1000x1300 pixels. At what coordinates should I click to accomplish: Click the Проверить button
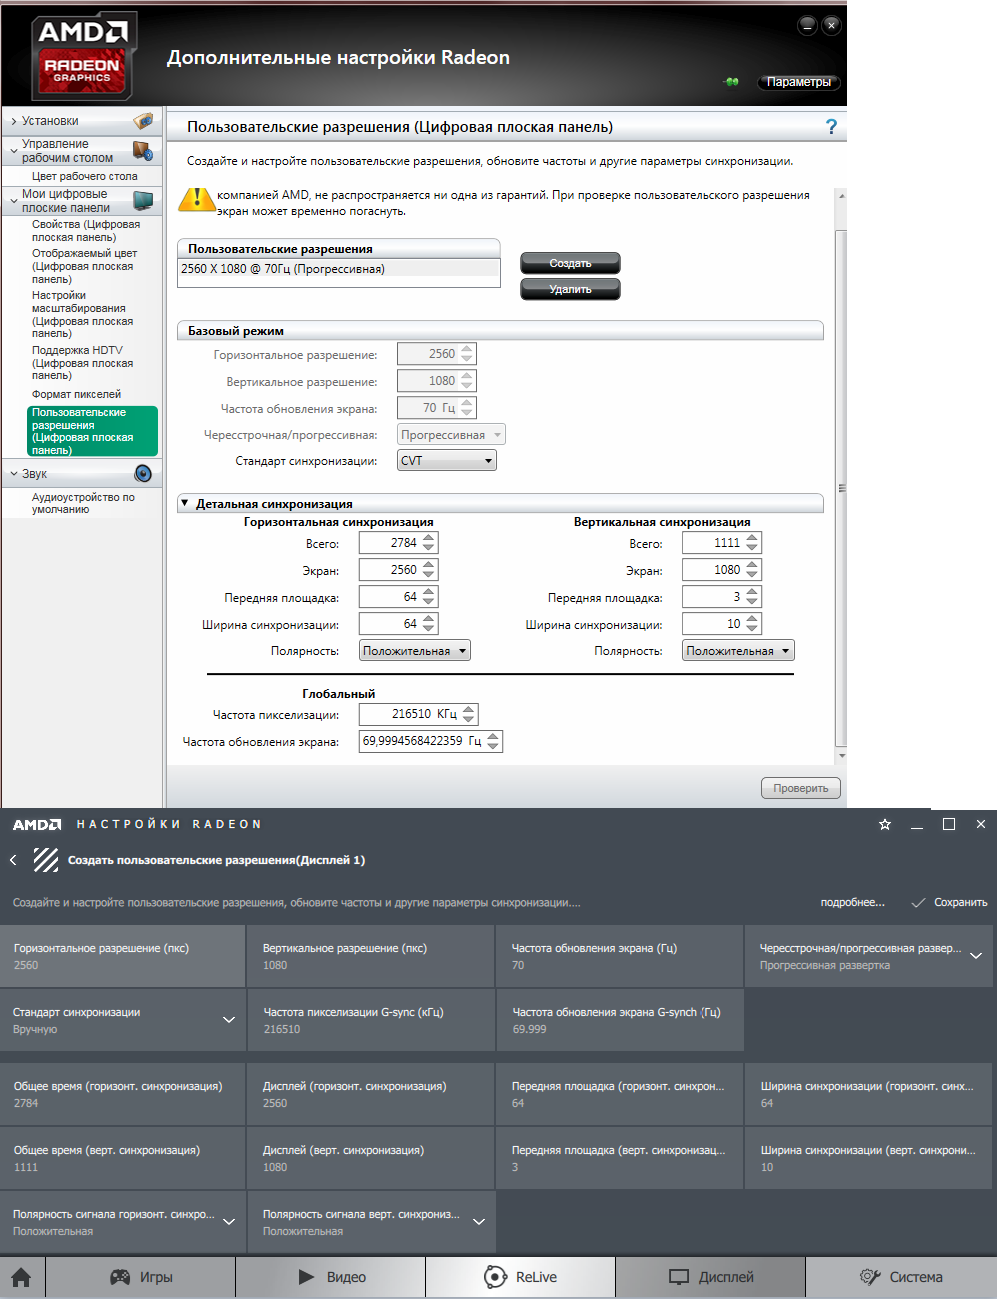point(801,788)
